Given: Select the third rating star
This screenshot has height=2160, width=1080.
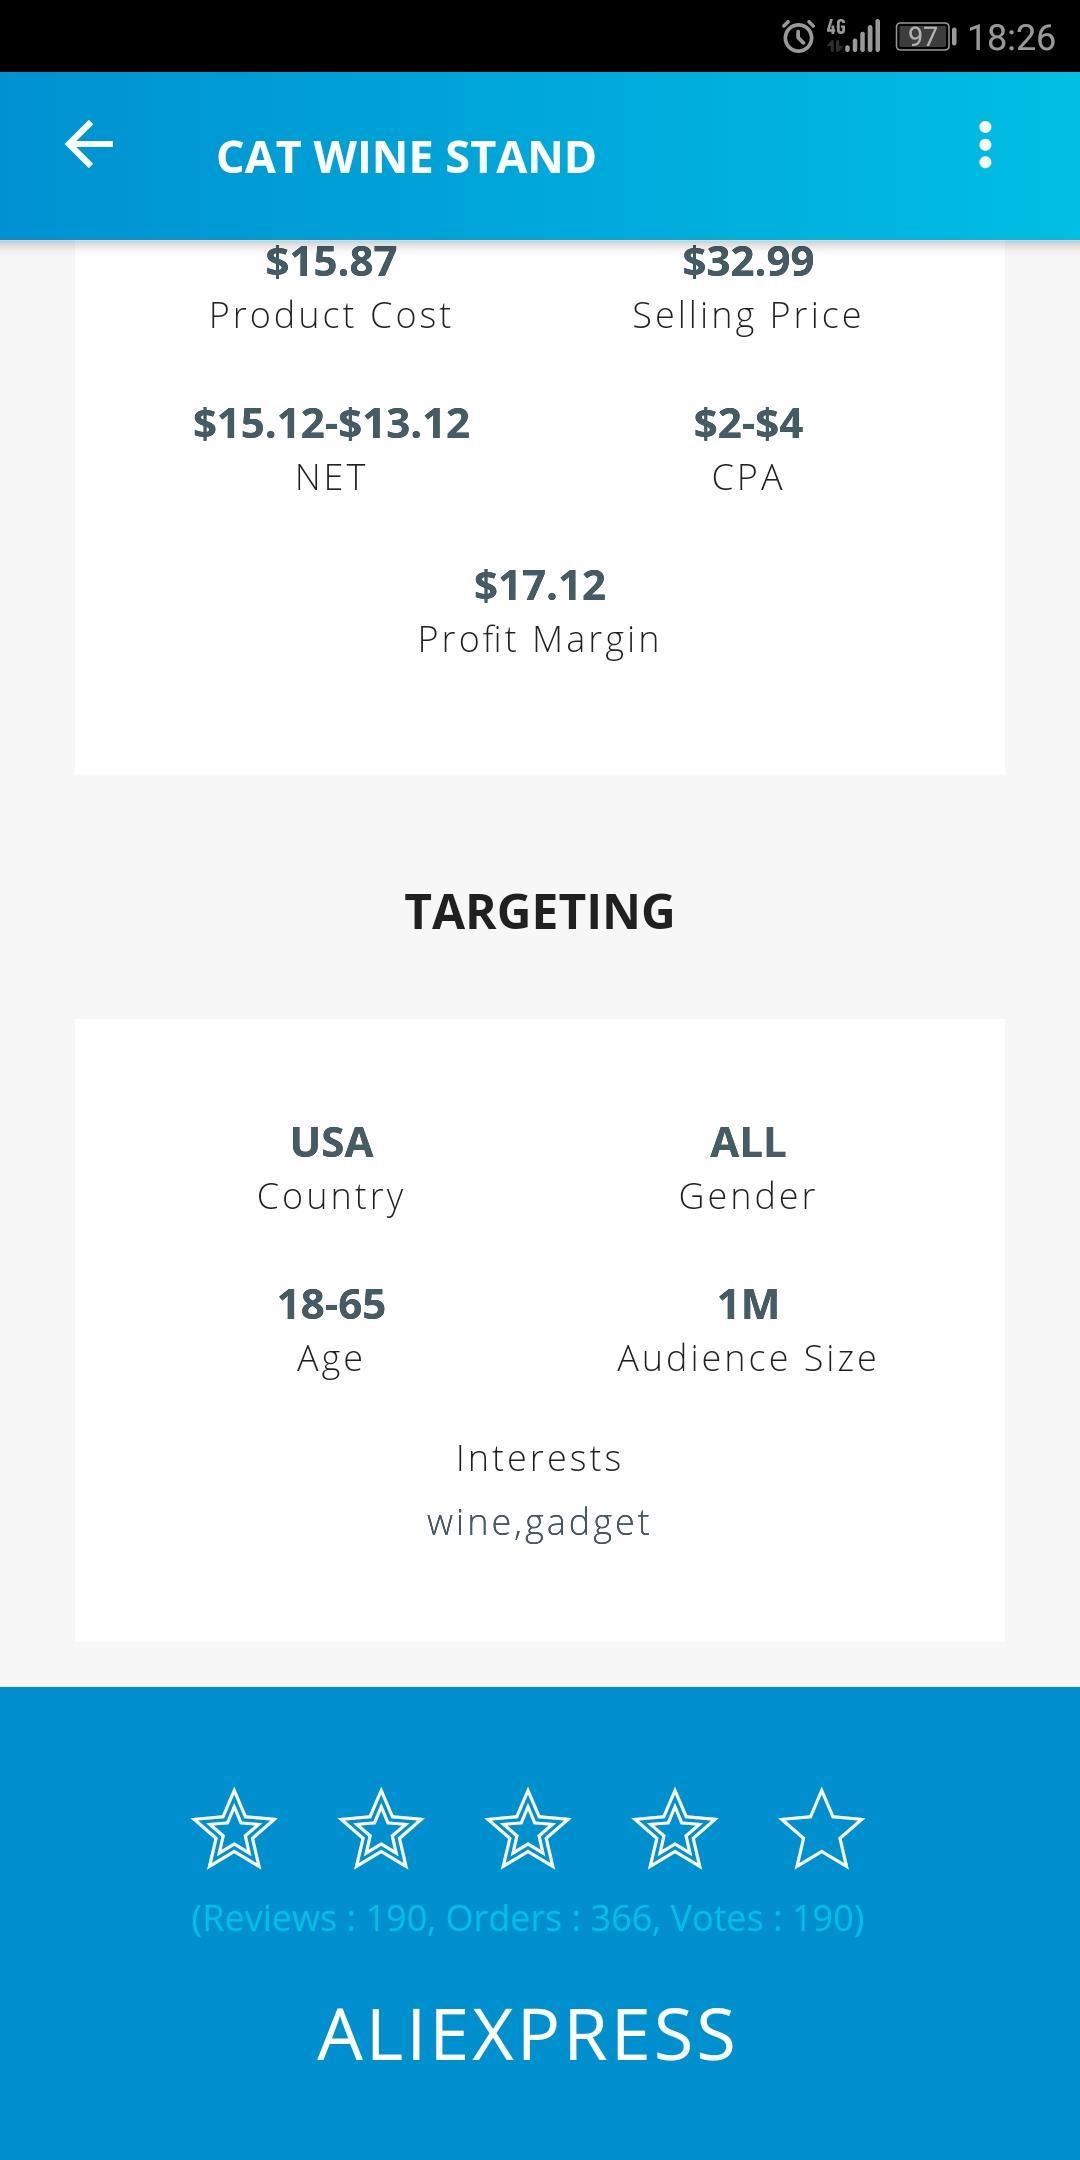Looking at the screenshot, I should (528, 1829).
